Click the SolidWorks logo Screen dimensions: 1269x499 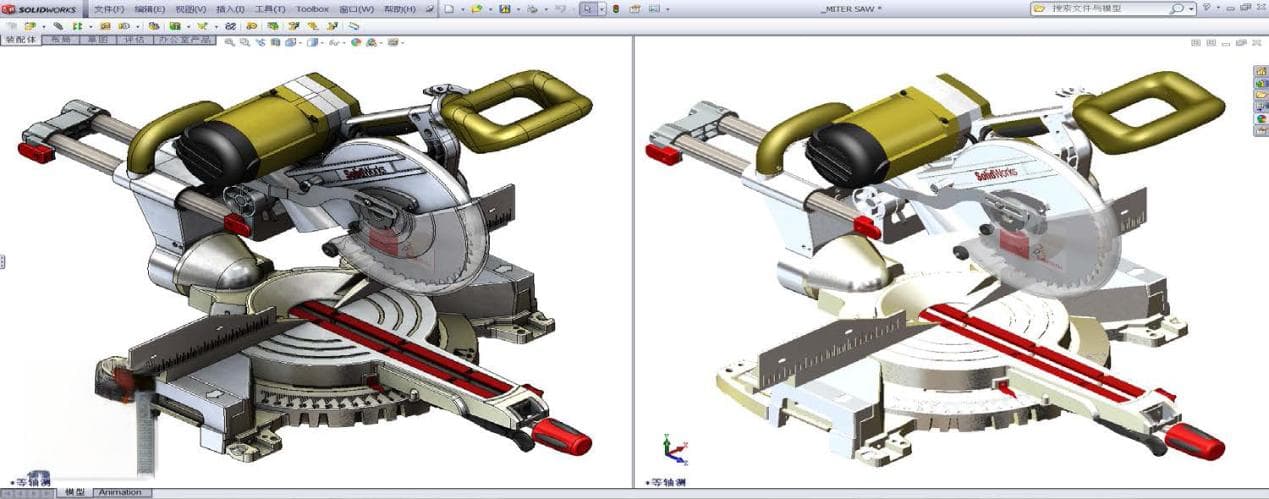[39, 9]
